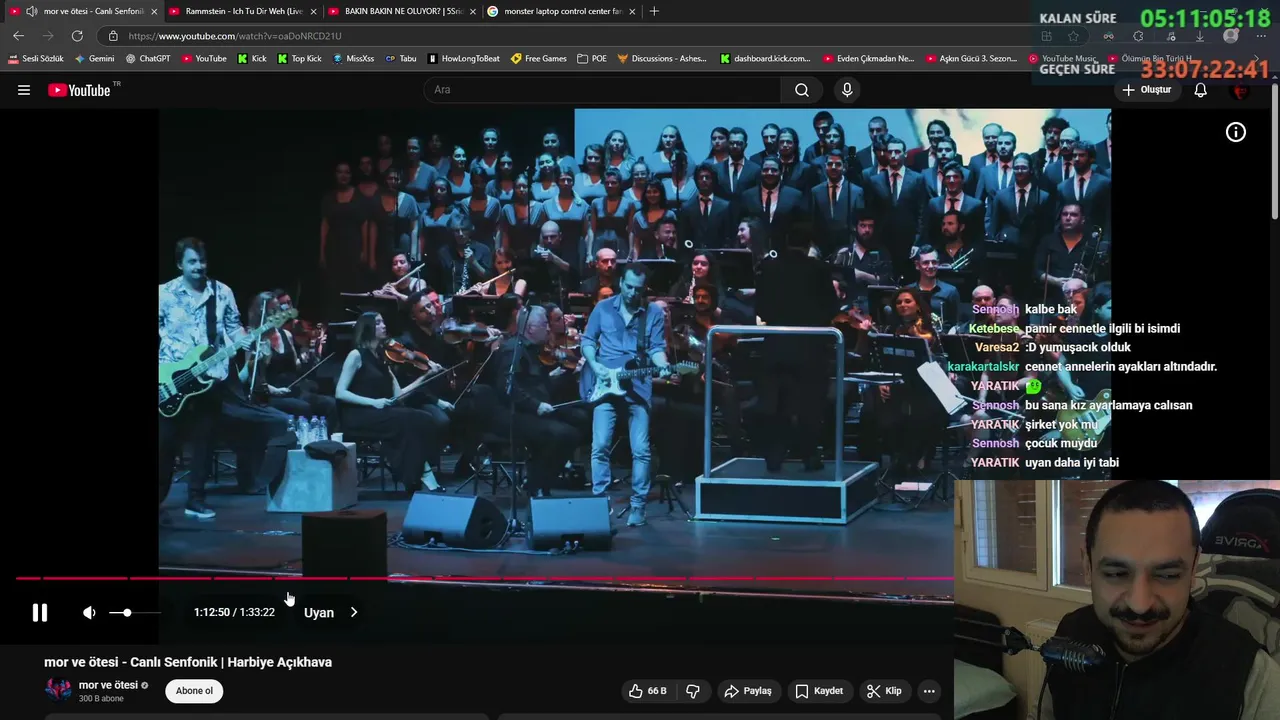The width and height of the screenshot is (1280, 720).
Task: Adjust the player volume slider
Action: click(x=134, y=612)
